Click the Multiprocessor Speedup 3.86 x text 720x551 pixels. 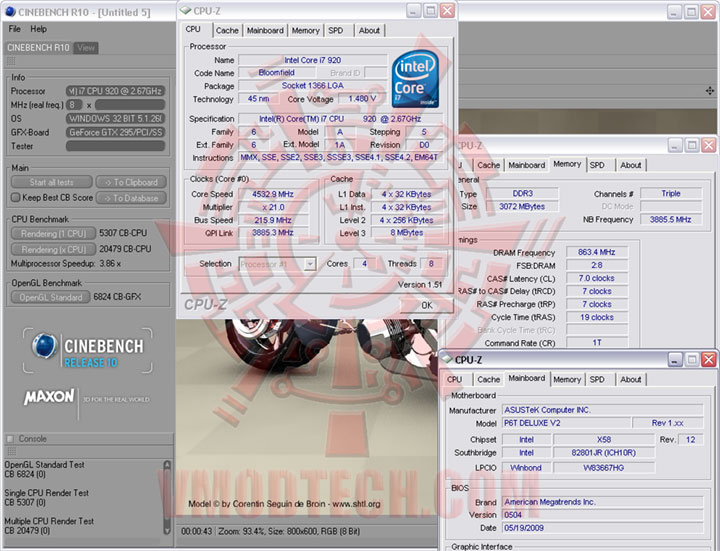(66, 264)
